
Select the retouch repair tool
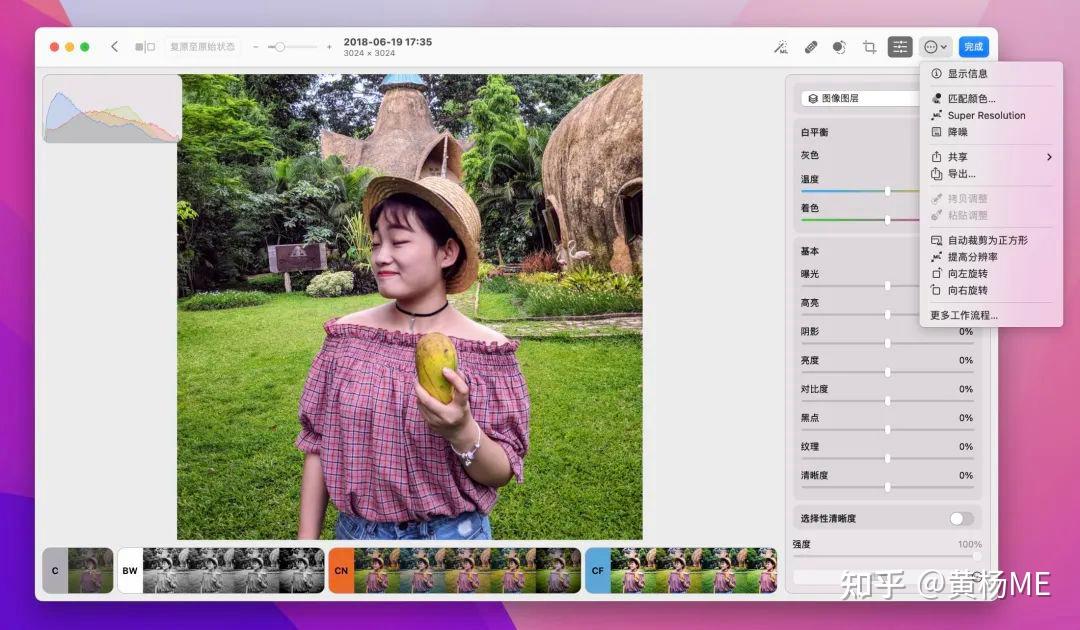point(811,46)
